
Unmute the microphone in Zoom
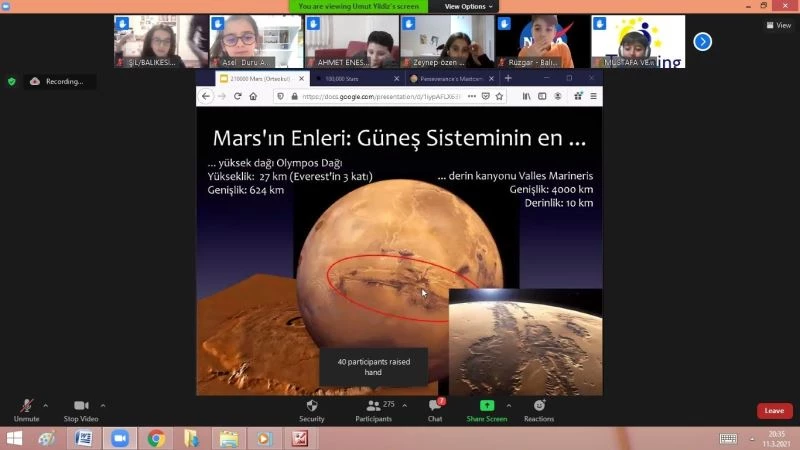26,408
